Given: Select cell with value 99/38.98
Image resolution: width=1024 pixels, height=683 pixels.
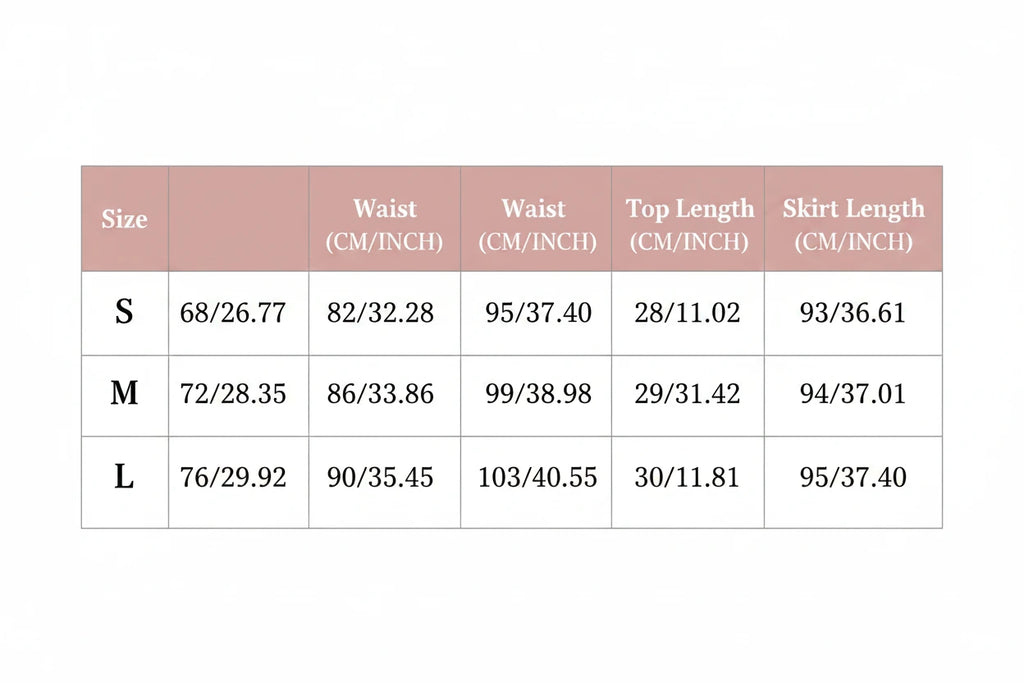Looking at the screenshot, I should pos(536,396).
